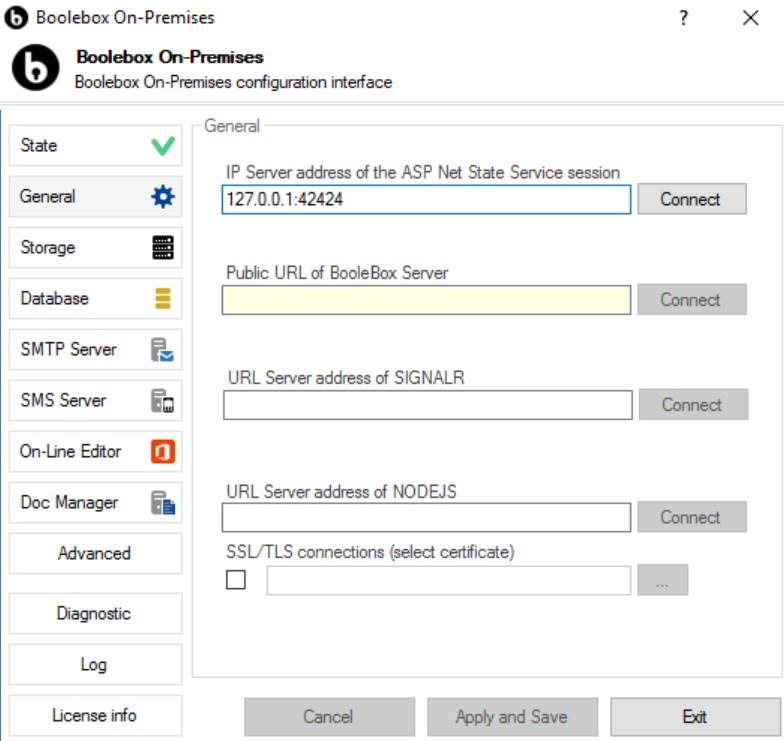Click Connect next to SIGNALR field
Viewport: 784px width, 741px height.
coord(694,404)
